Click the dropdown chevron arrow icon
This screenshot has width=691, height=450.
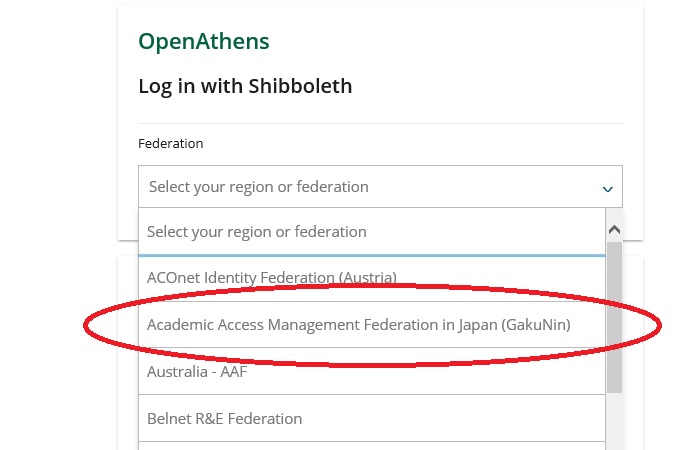click(607, 188)
